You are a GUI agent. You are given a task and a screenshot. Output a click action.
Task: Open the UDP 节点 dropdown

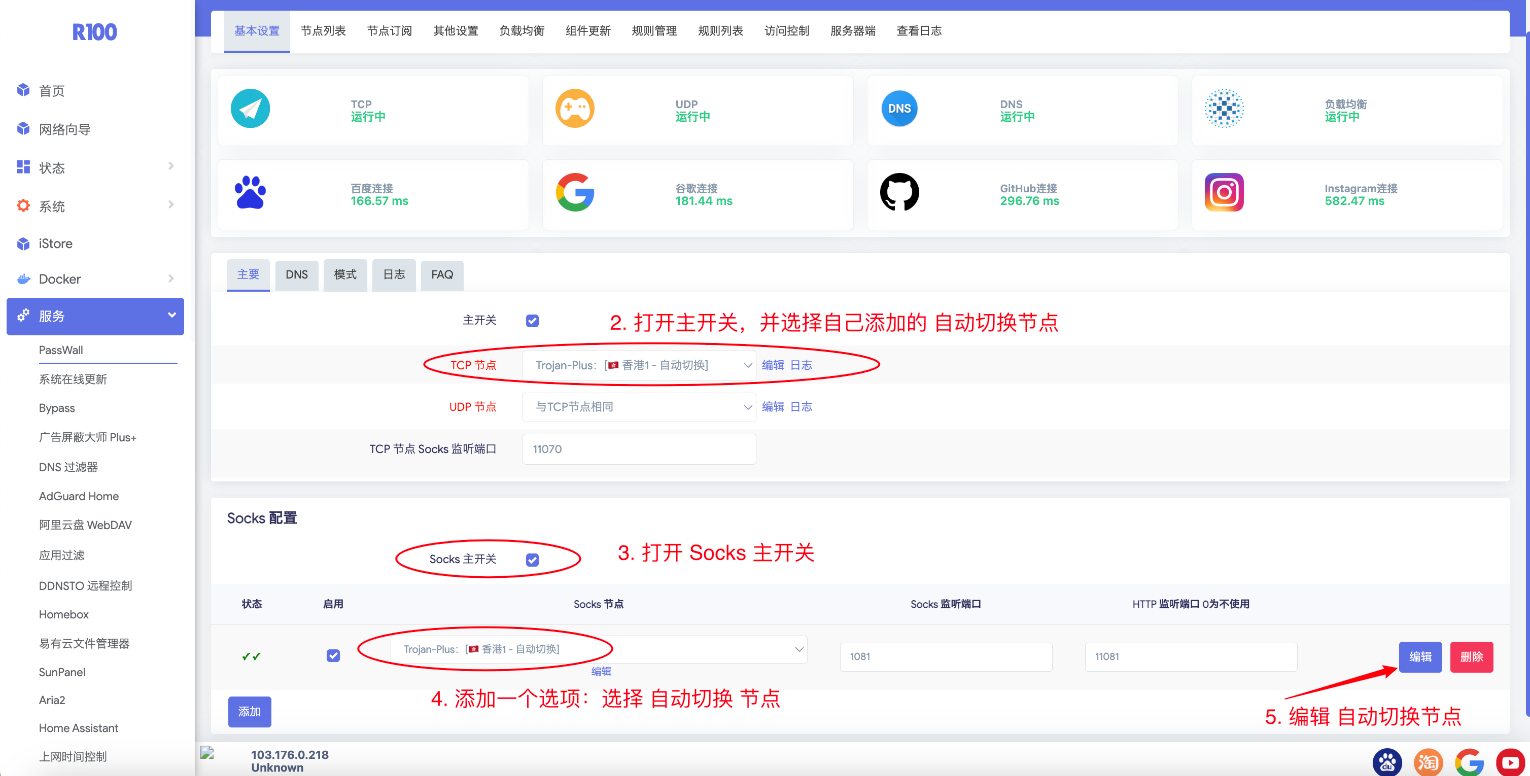(x=638, y=407)
